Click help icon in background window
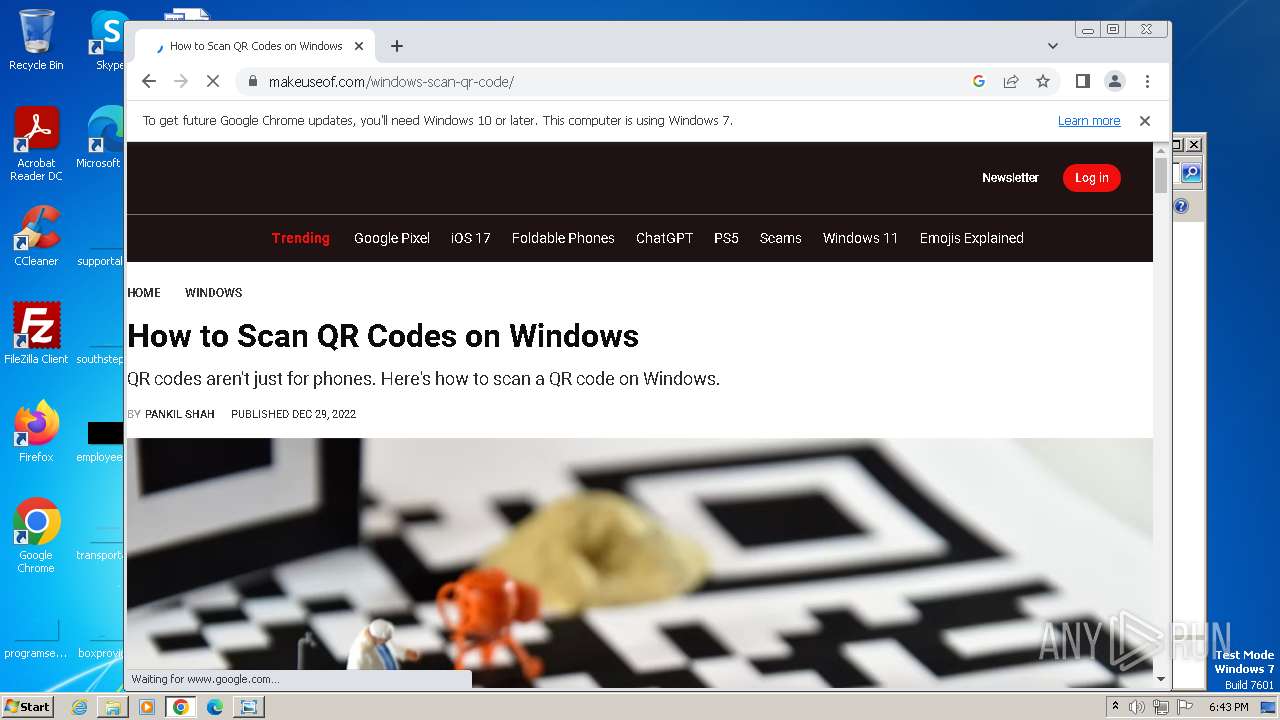Image resolution: width=1280 pixels, height=720 pixels. tap(1181, 207)
